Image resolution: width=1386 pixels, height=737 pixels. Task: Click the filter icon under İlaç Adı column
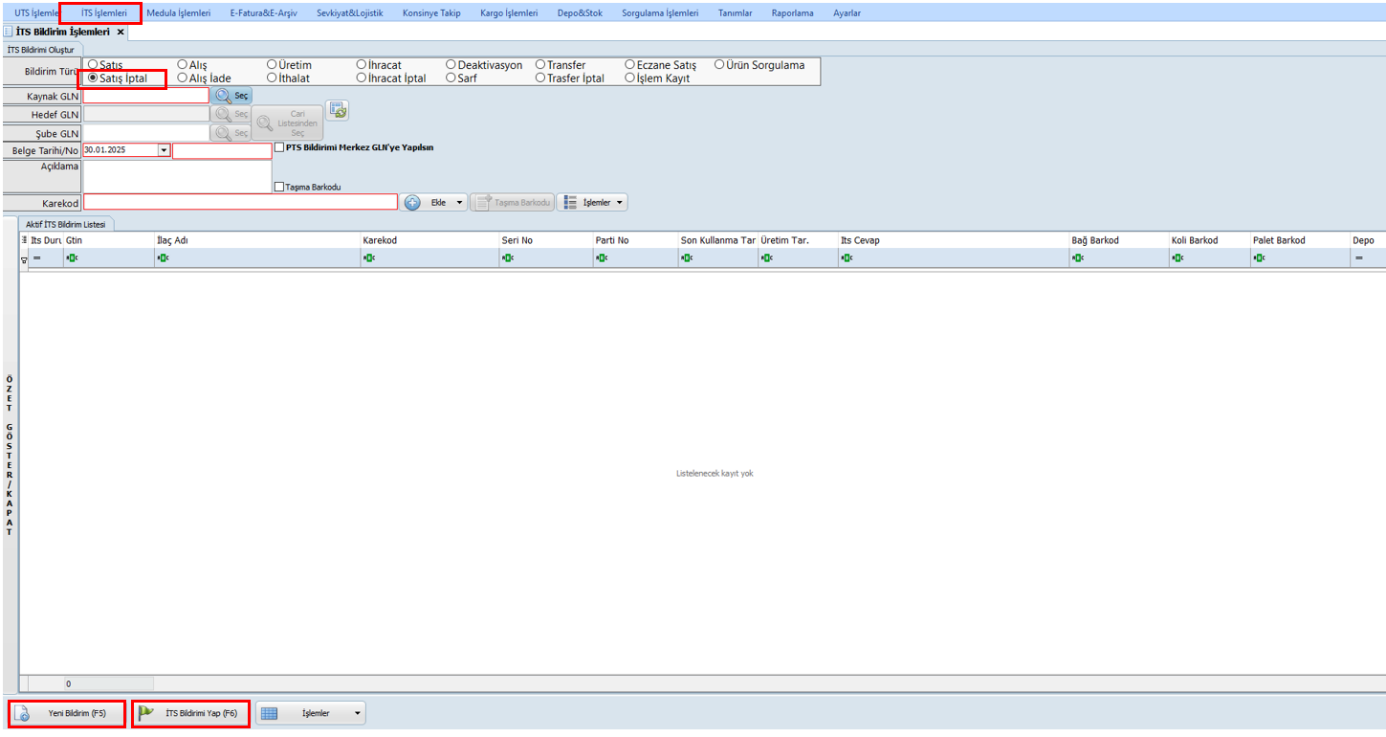click(162, 258)
